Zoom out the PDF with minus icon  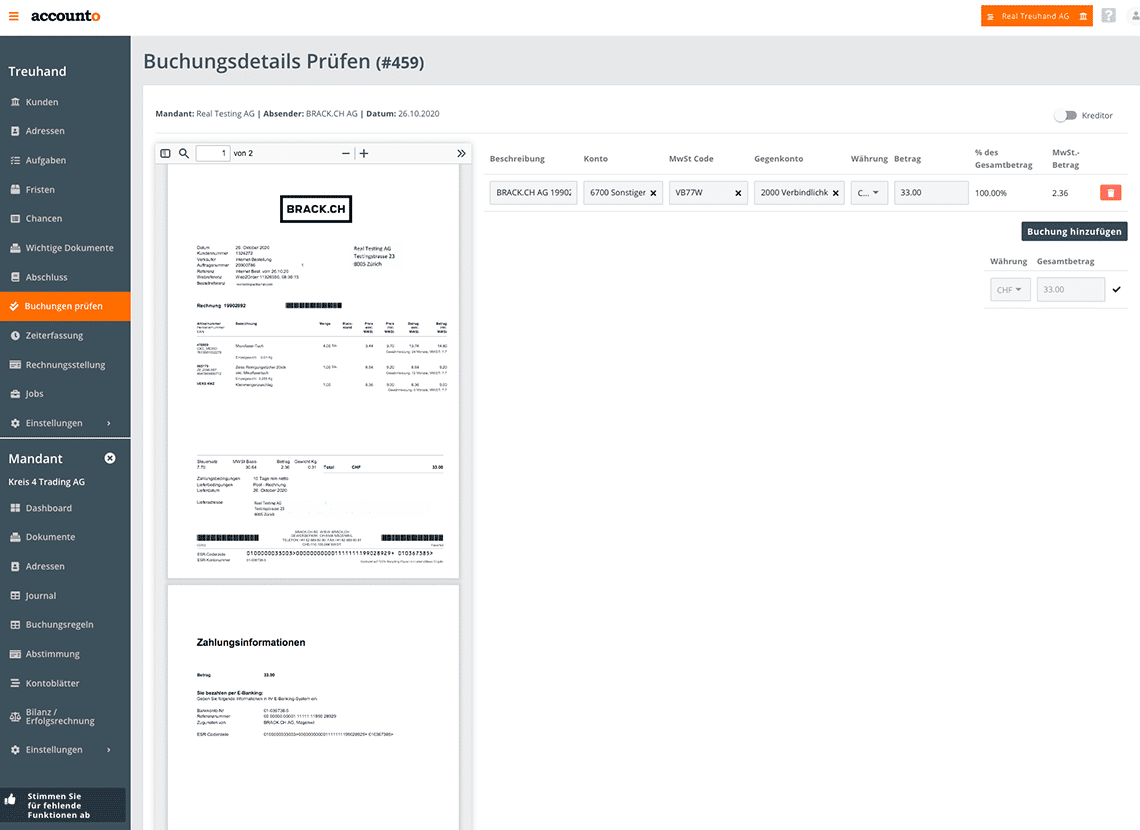pyautogui.click(x=345, y=153)
